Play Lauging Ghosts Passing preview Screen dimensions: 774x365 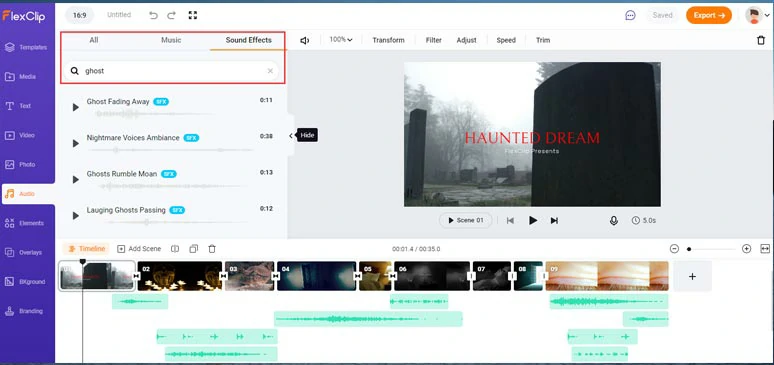pos(76,216)
